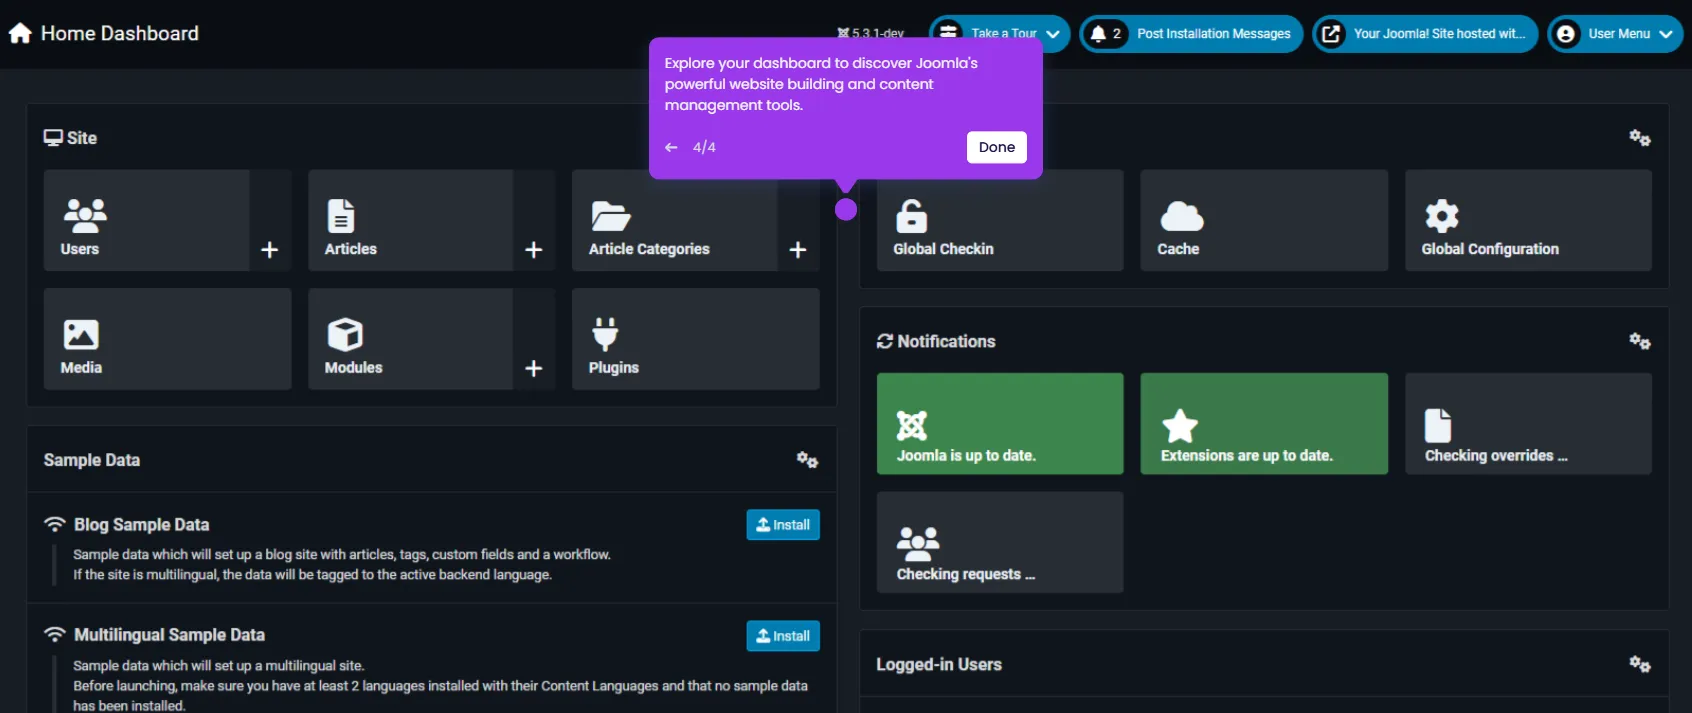Click Done in the tour popup
Viewport: 1692px width, 713px height.
pyautogui.click(x=997, y=147)
